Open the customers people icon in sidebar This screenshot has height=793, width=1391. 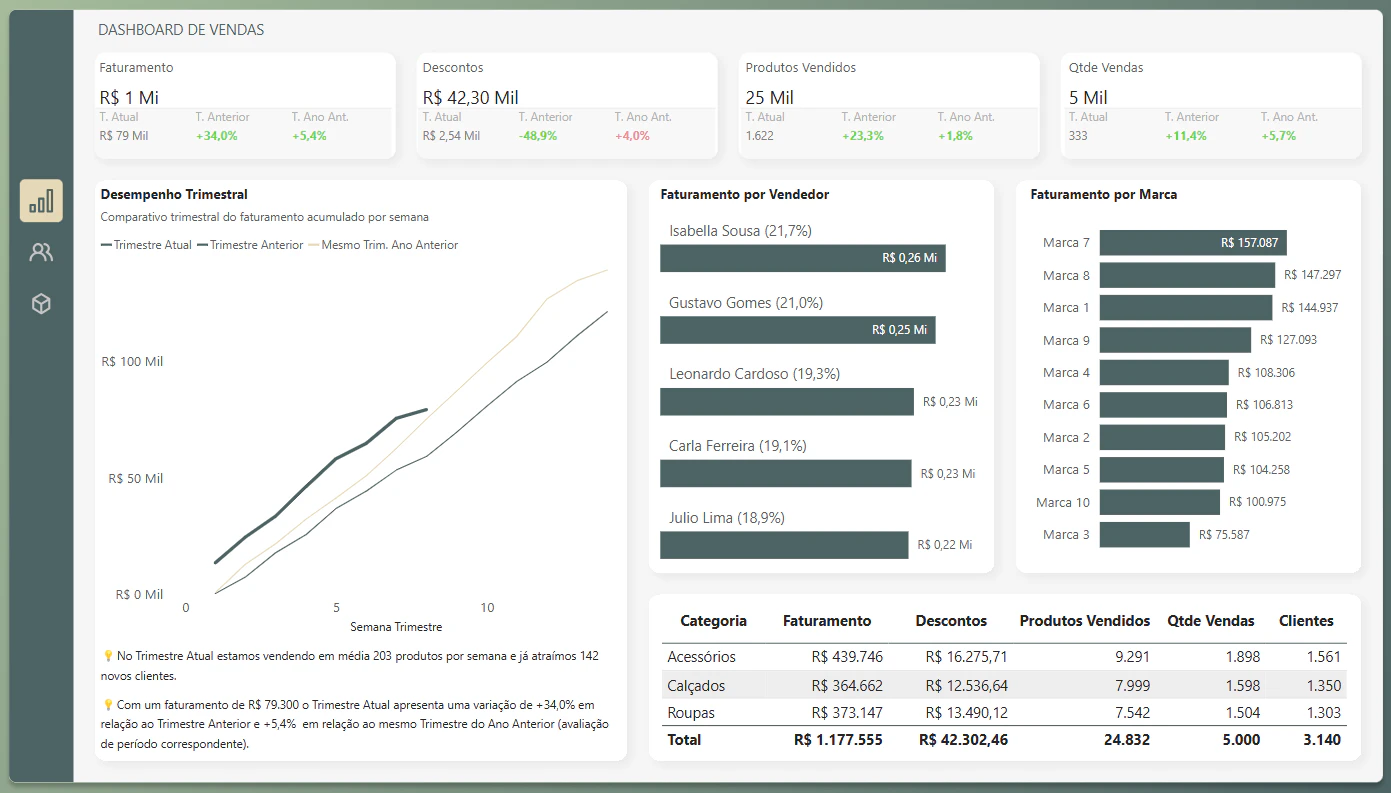(x=41, y=252)
